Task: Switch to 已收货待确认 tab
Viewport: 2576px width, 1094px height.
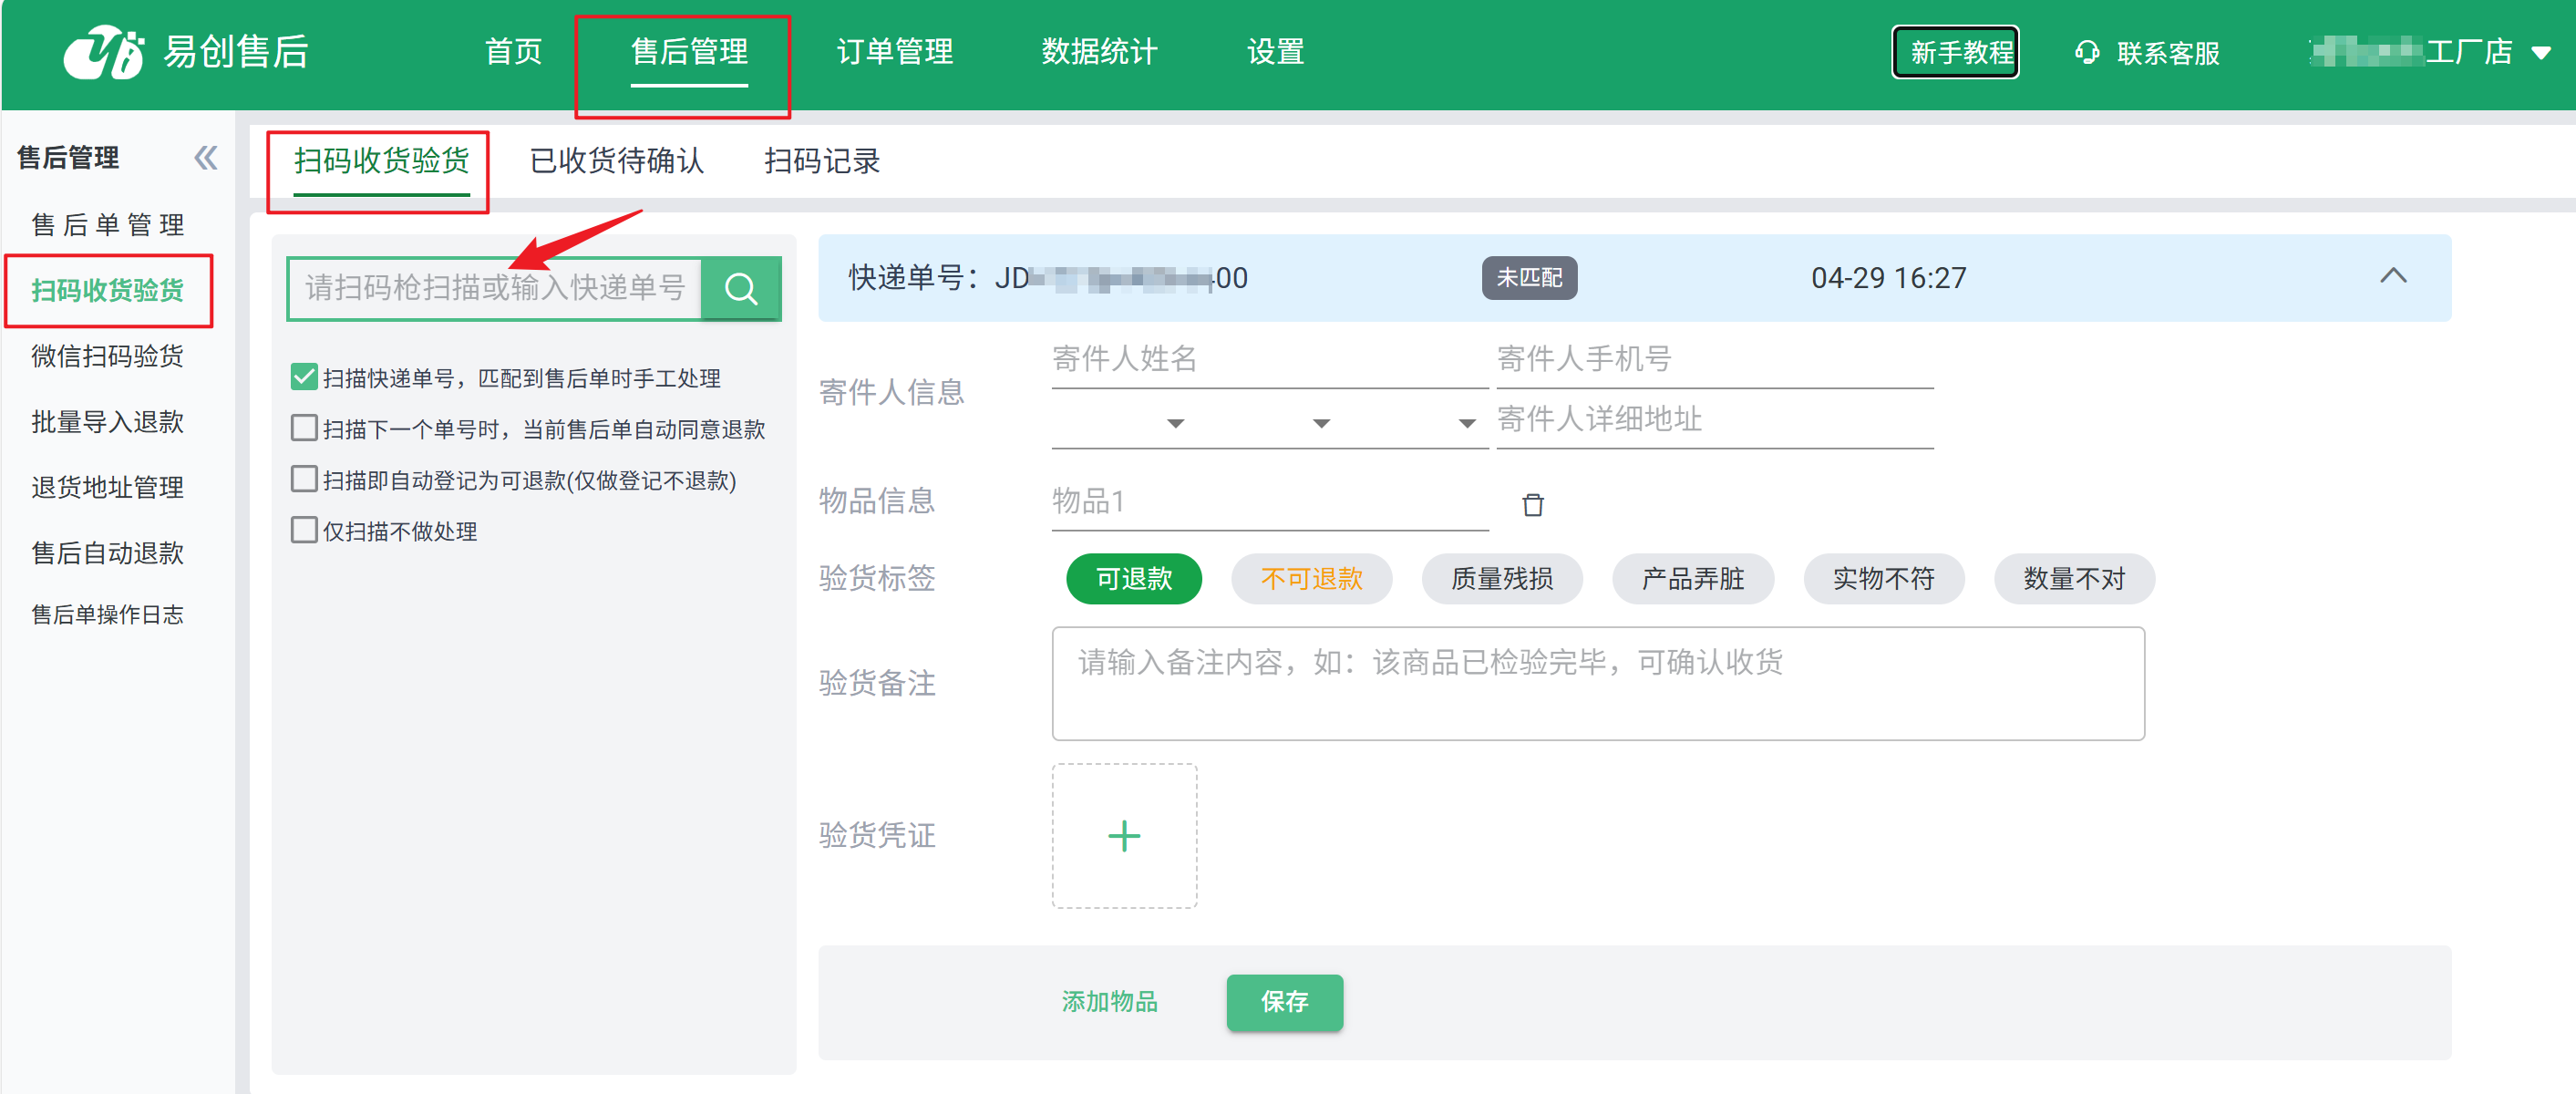Action: (x=616, y=161)
